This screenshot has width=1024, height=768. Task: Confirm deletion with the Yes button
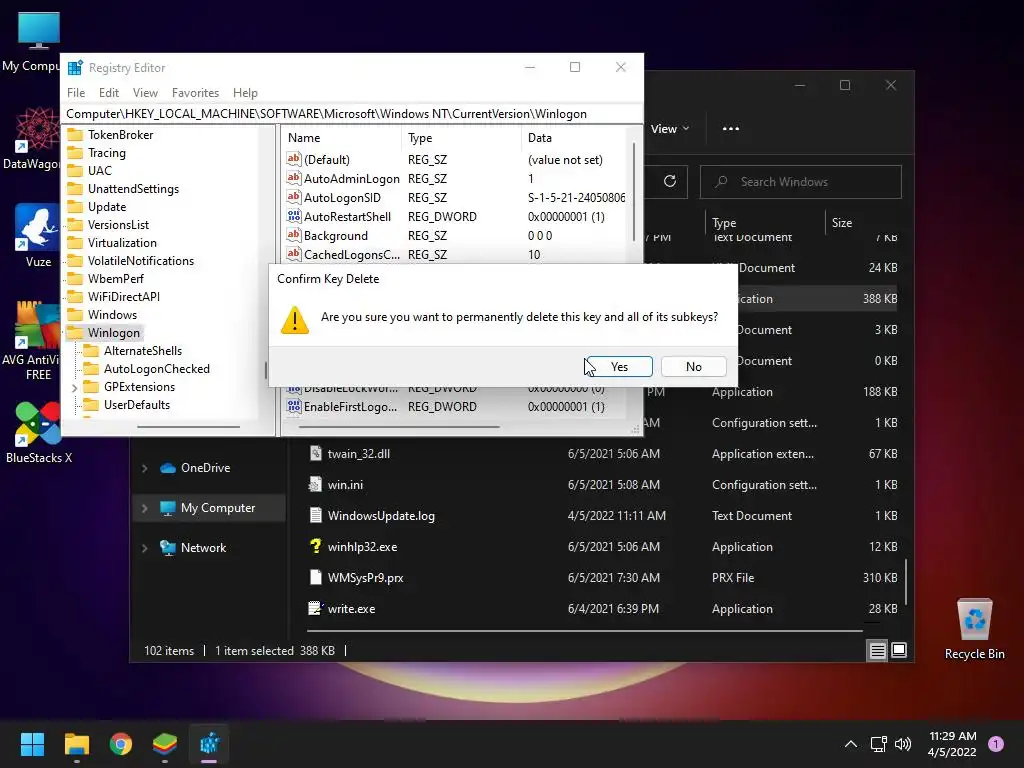618,366
